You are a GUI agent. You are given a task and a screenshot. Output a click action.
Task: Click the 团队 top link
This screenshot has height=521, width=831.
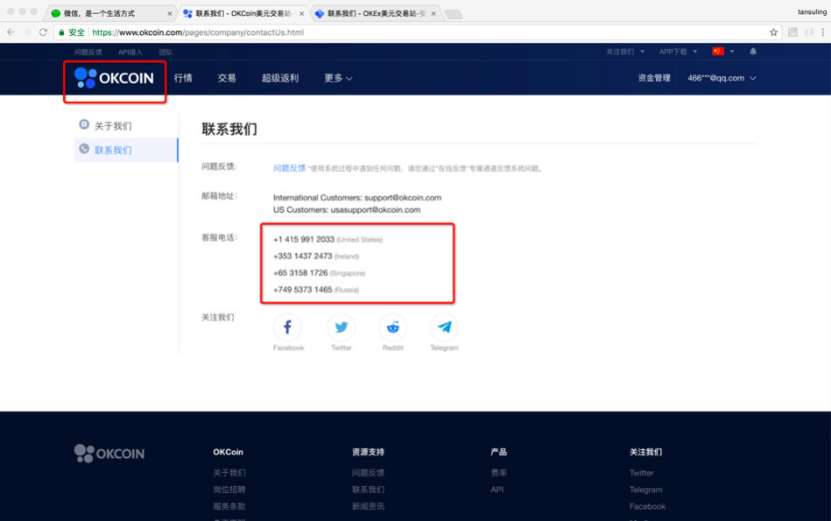[166, 52]
